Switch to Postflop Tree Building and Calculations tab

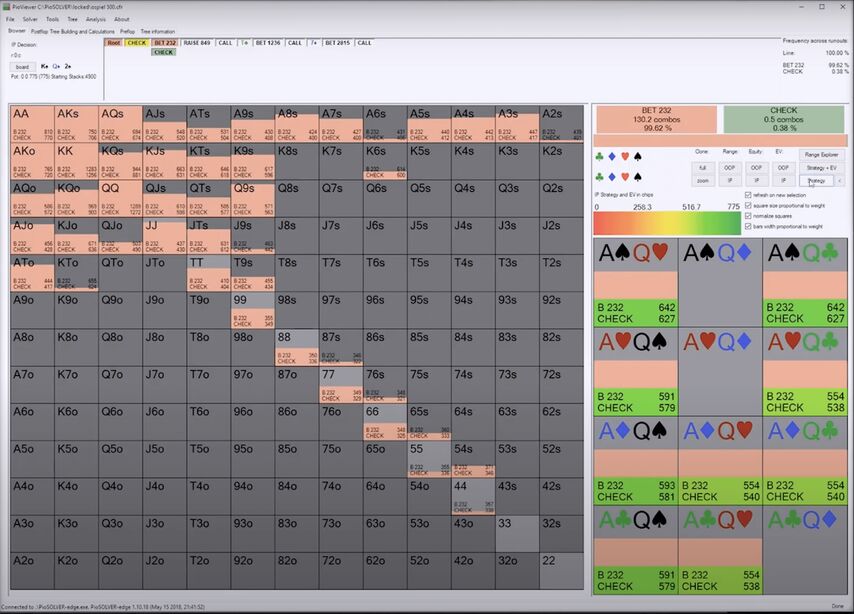click(x=73, y=32)
